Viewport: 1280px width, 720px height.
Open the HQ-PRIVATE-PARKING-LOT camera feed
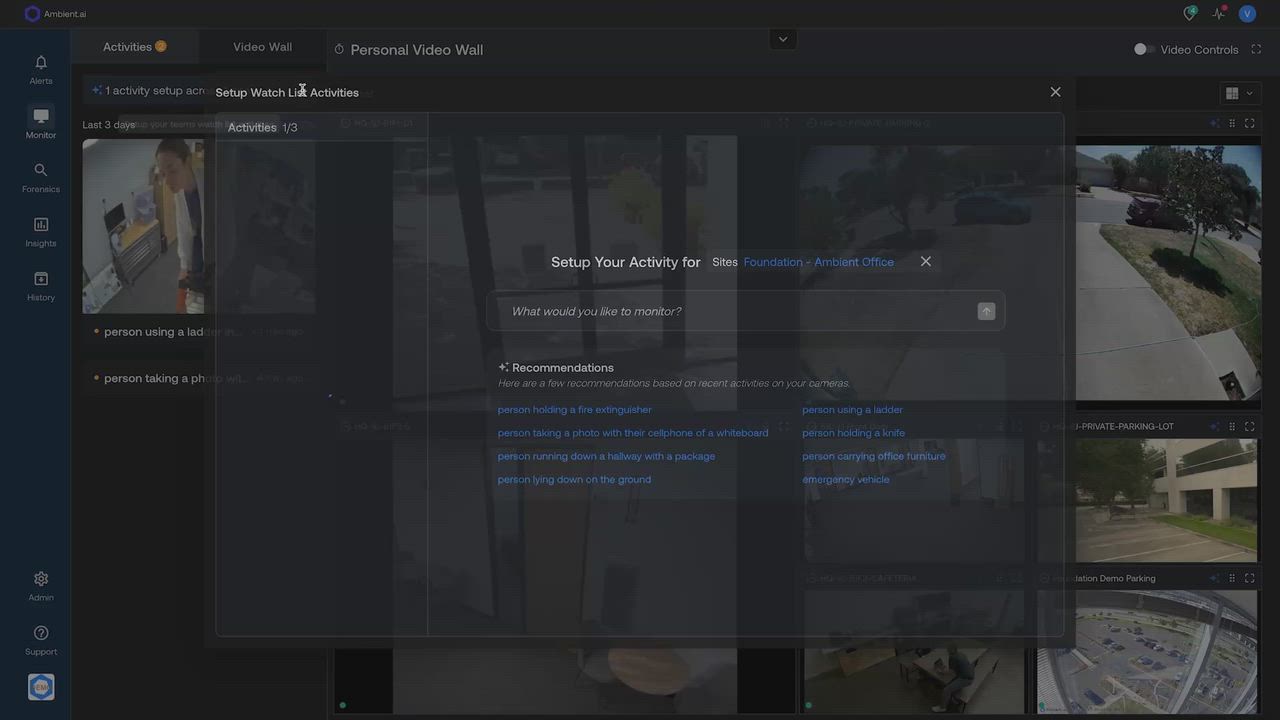coord(1147,500)
